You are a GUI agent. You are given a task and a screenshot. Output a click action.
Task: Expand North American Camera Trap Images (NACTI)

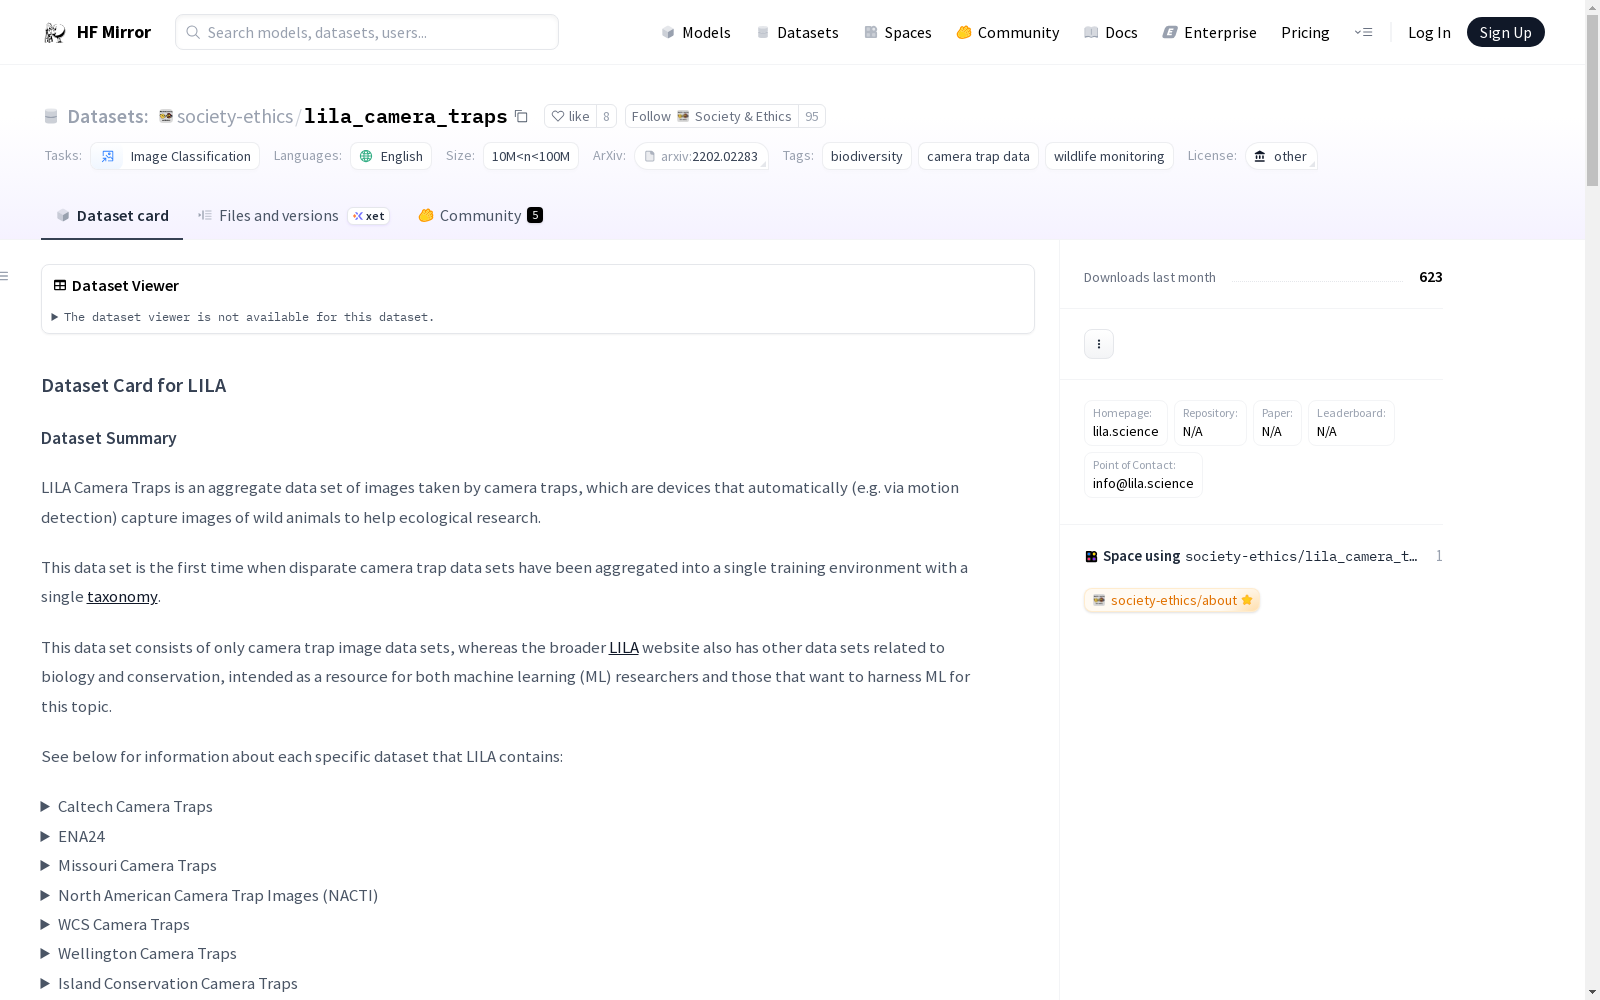coord(209,896)
